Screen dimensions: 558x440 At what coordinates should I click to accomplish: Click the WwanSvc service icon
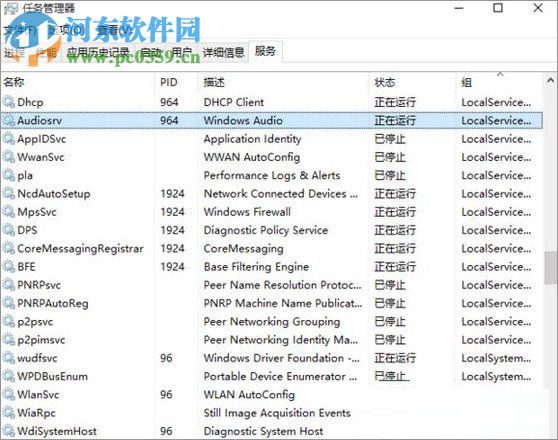(x=9, y=157)
